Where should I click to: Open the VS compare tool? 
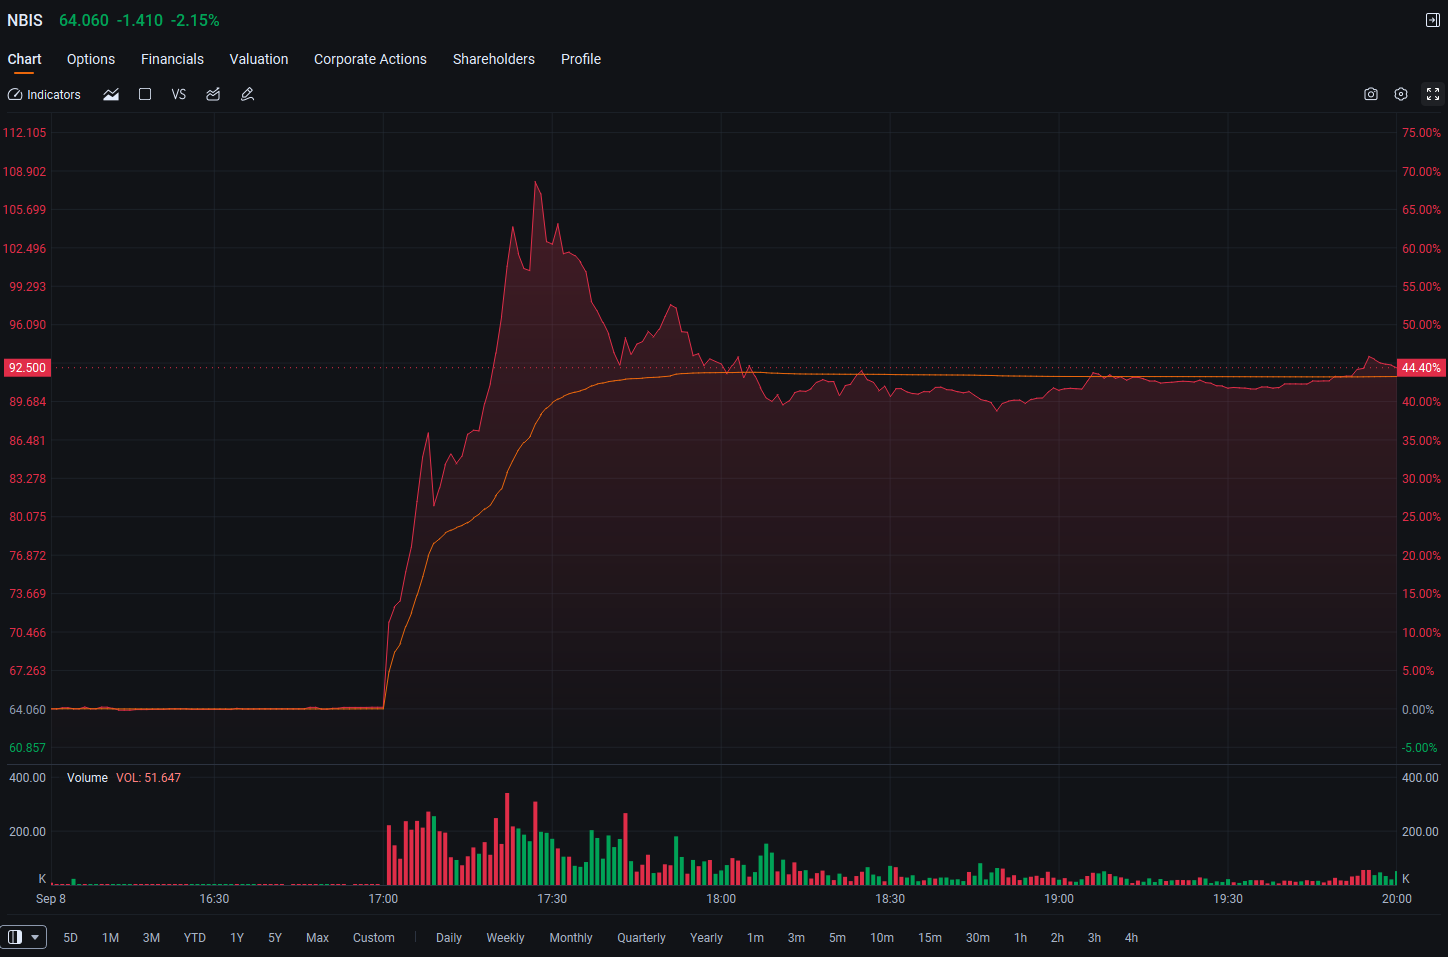pos(179,94)
